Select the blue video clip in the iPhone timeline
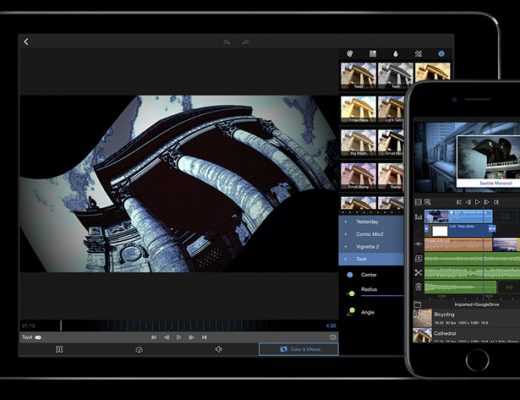This screenshot has width=520, height=400. pos(458,216)
